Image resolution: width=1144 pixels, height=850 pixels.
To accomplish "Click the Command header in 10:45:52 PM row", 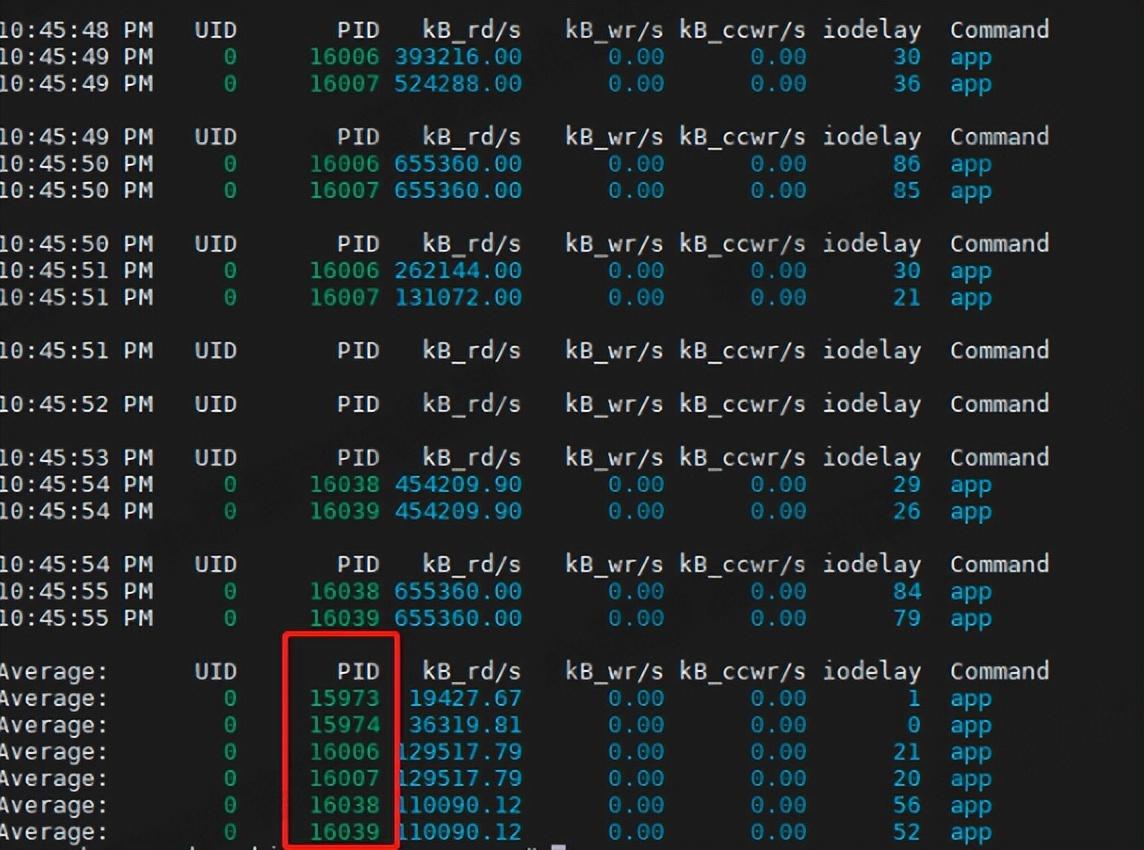I will click(x=1000, y=404).
